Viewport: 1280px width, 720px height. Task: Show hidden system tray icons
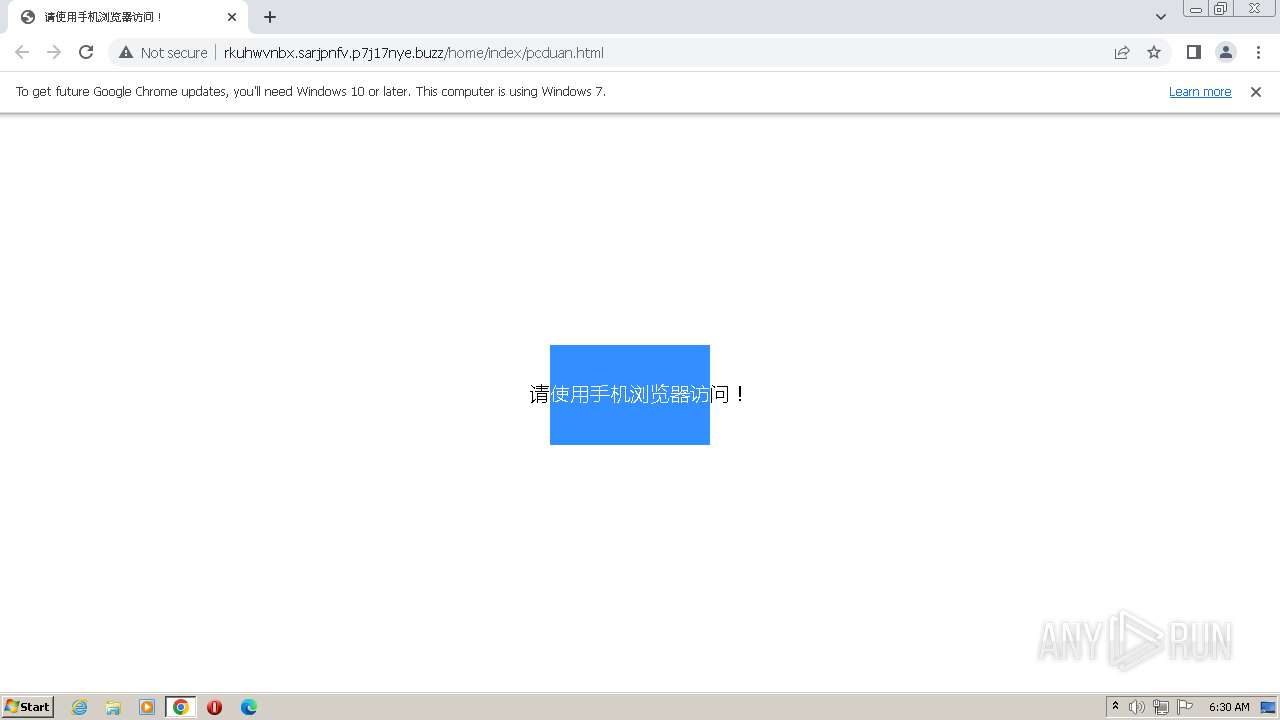(1115, 707)
